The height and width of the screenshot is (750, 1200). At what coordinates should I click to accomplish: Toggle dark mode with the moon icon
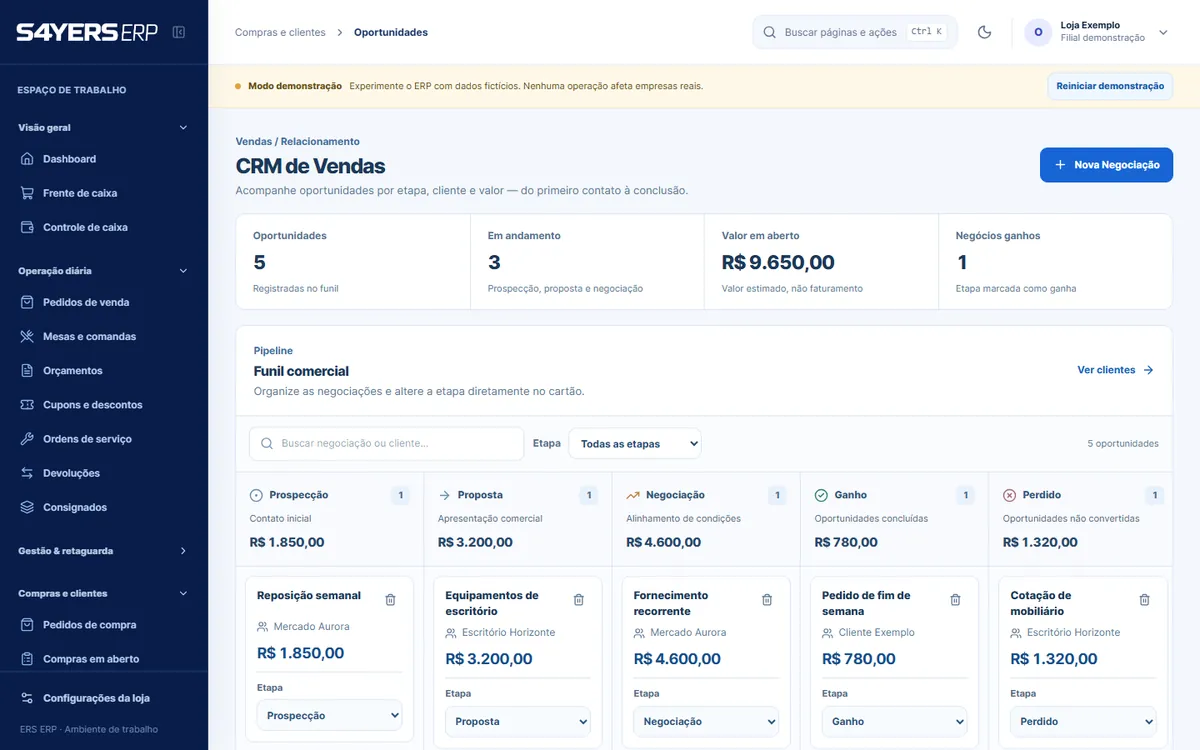tap(984, 32)
